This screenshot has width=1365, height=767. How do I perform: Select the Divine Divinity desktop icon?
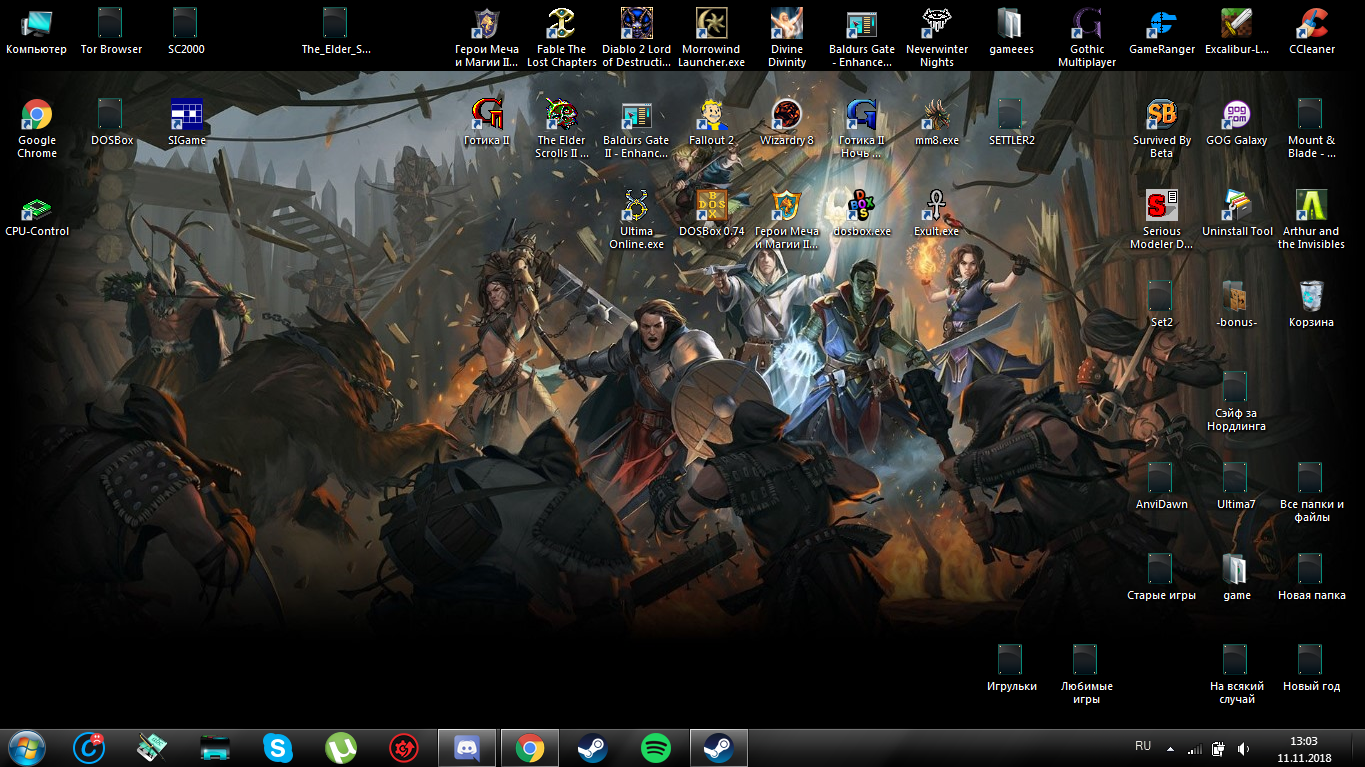(787, 38)
